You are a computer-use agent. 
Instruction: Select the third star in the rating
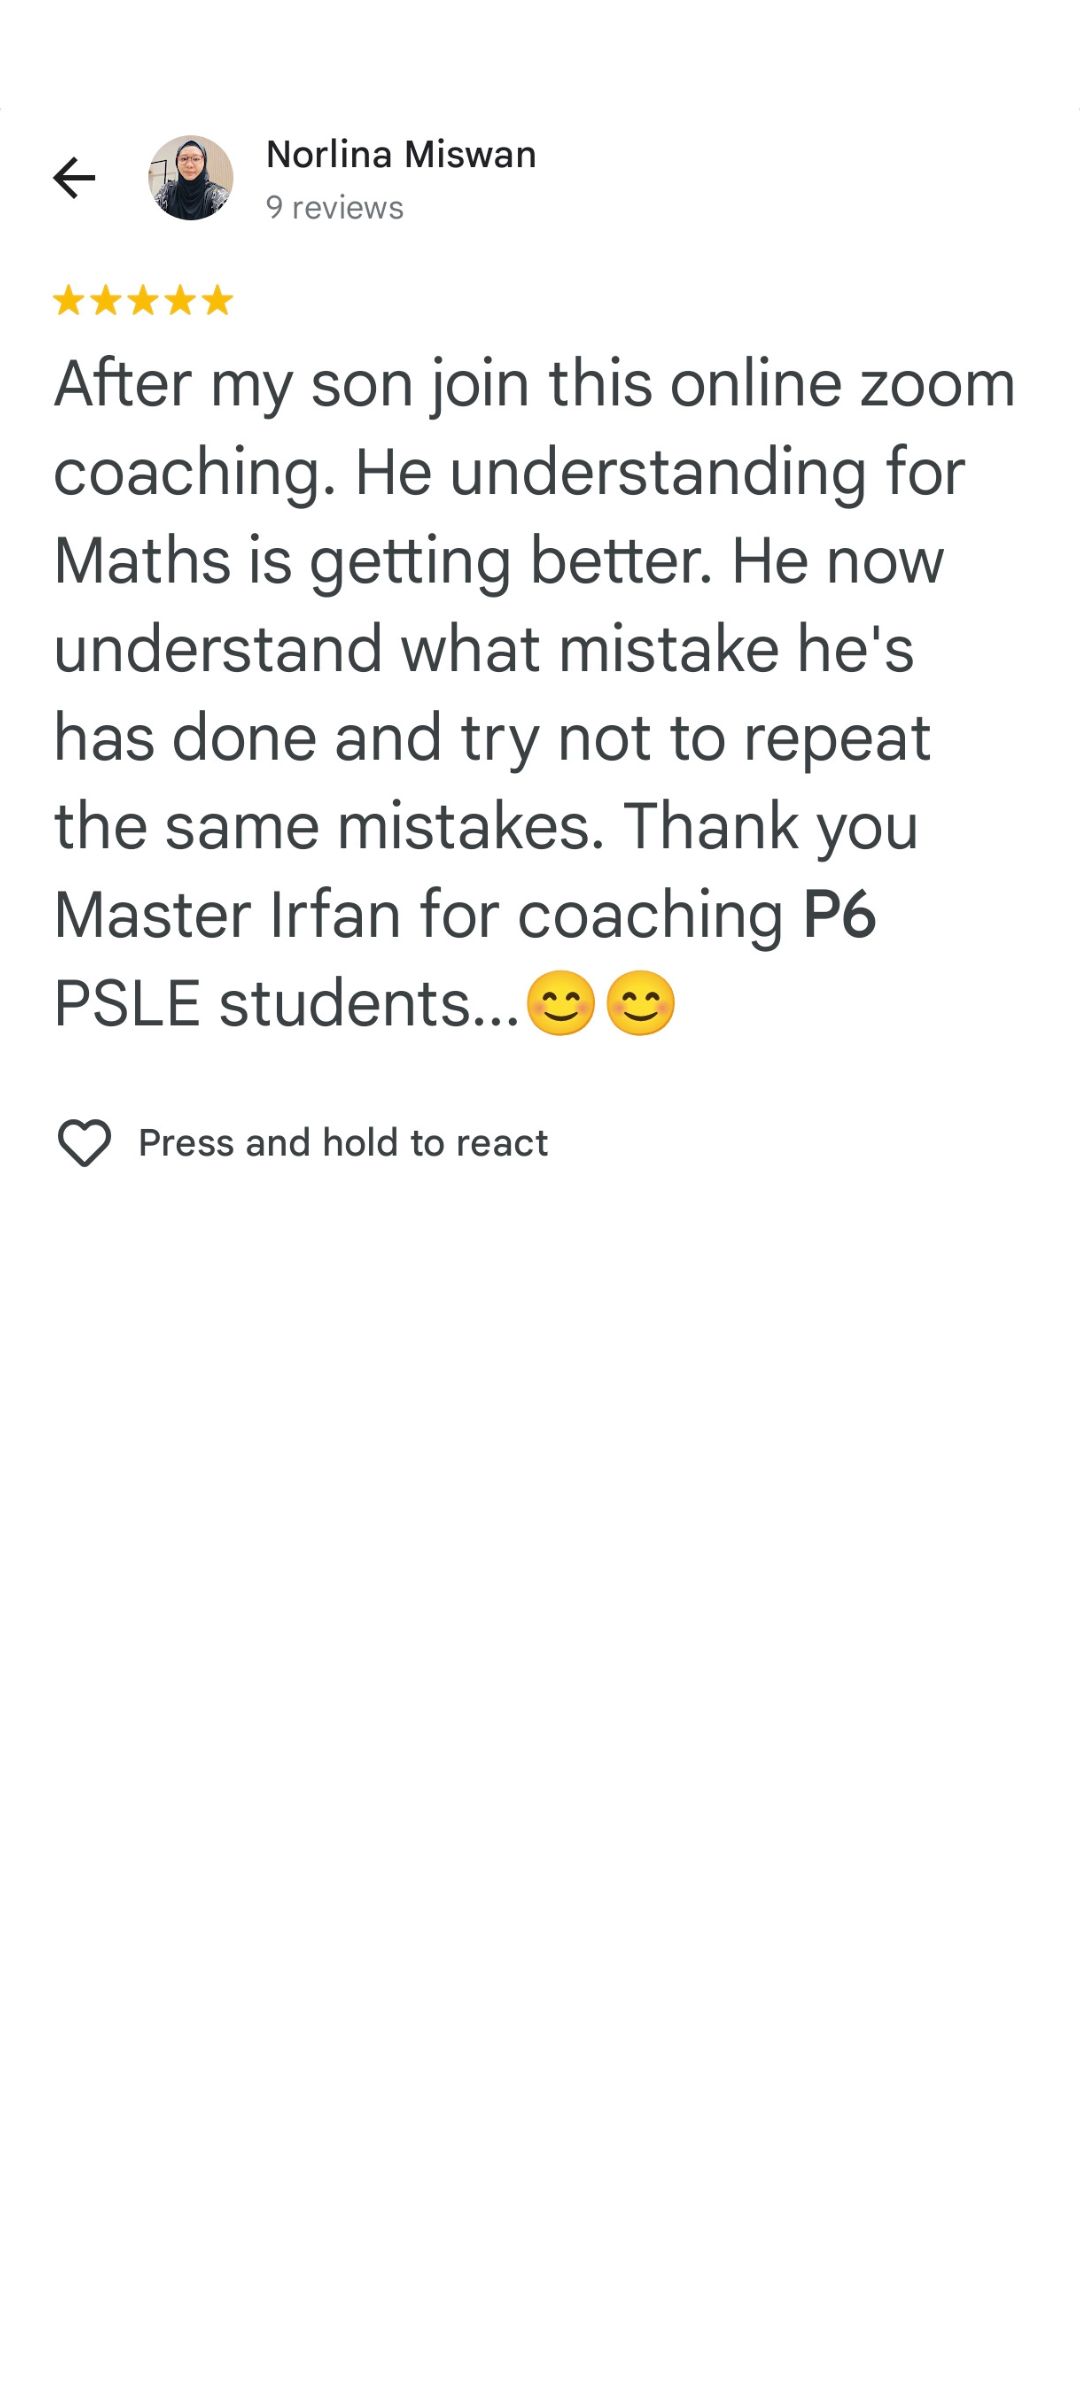tap(143, 300)
